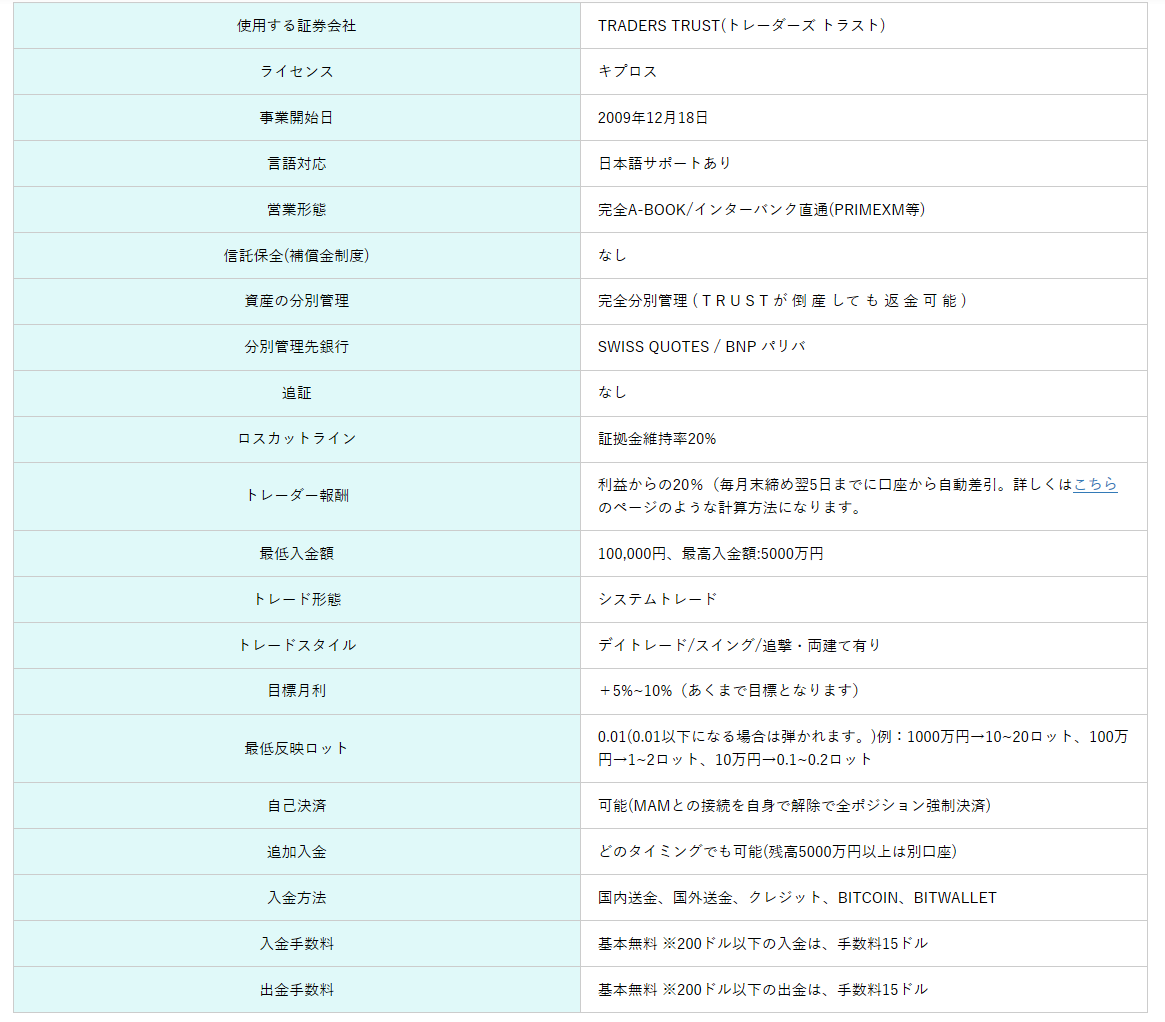This screenshot has width=1165, height=1022.
Task: Select the 資産の分別管理 label cell
Action: pos(296,301)
